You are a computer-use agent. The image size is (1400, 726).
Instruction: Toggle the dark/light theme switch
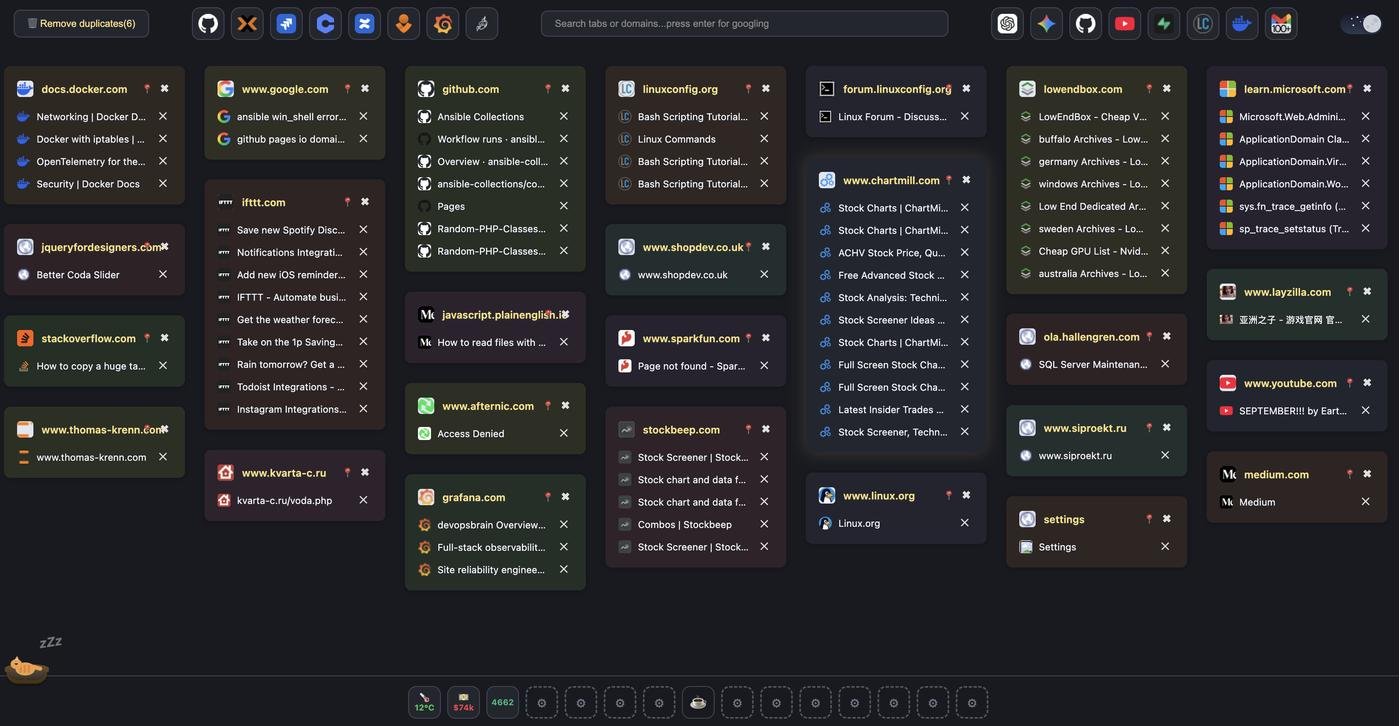1365,23
